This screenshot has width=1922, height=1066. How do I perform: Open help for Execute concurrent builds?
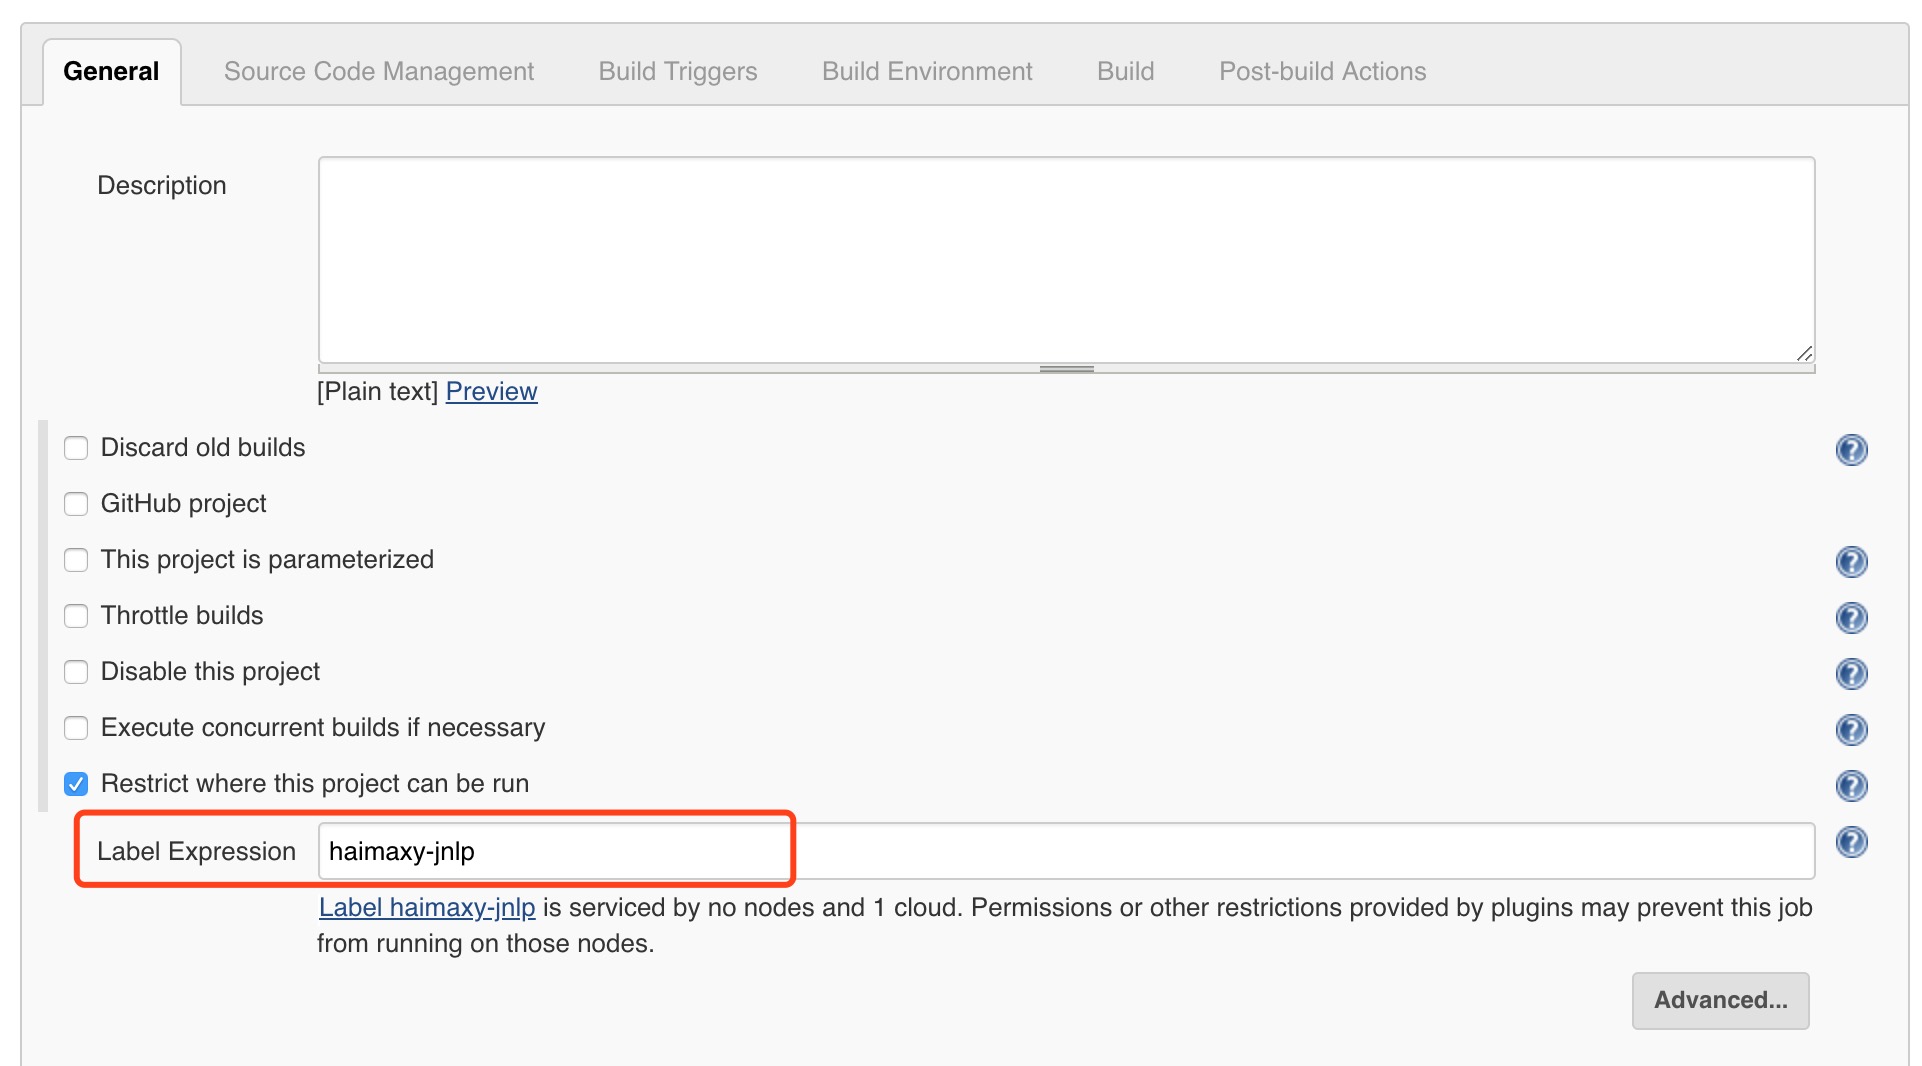click(x=1851, y=730)
